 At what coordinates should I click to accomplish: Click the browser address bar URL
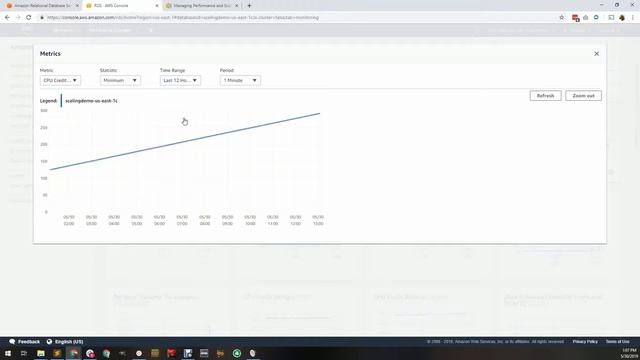[x=183, y=18]
